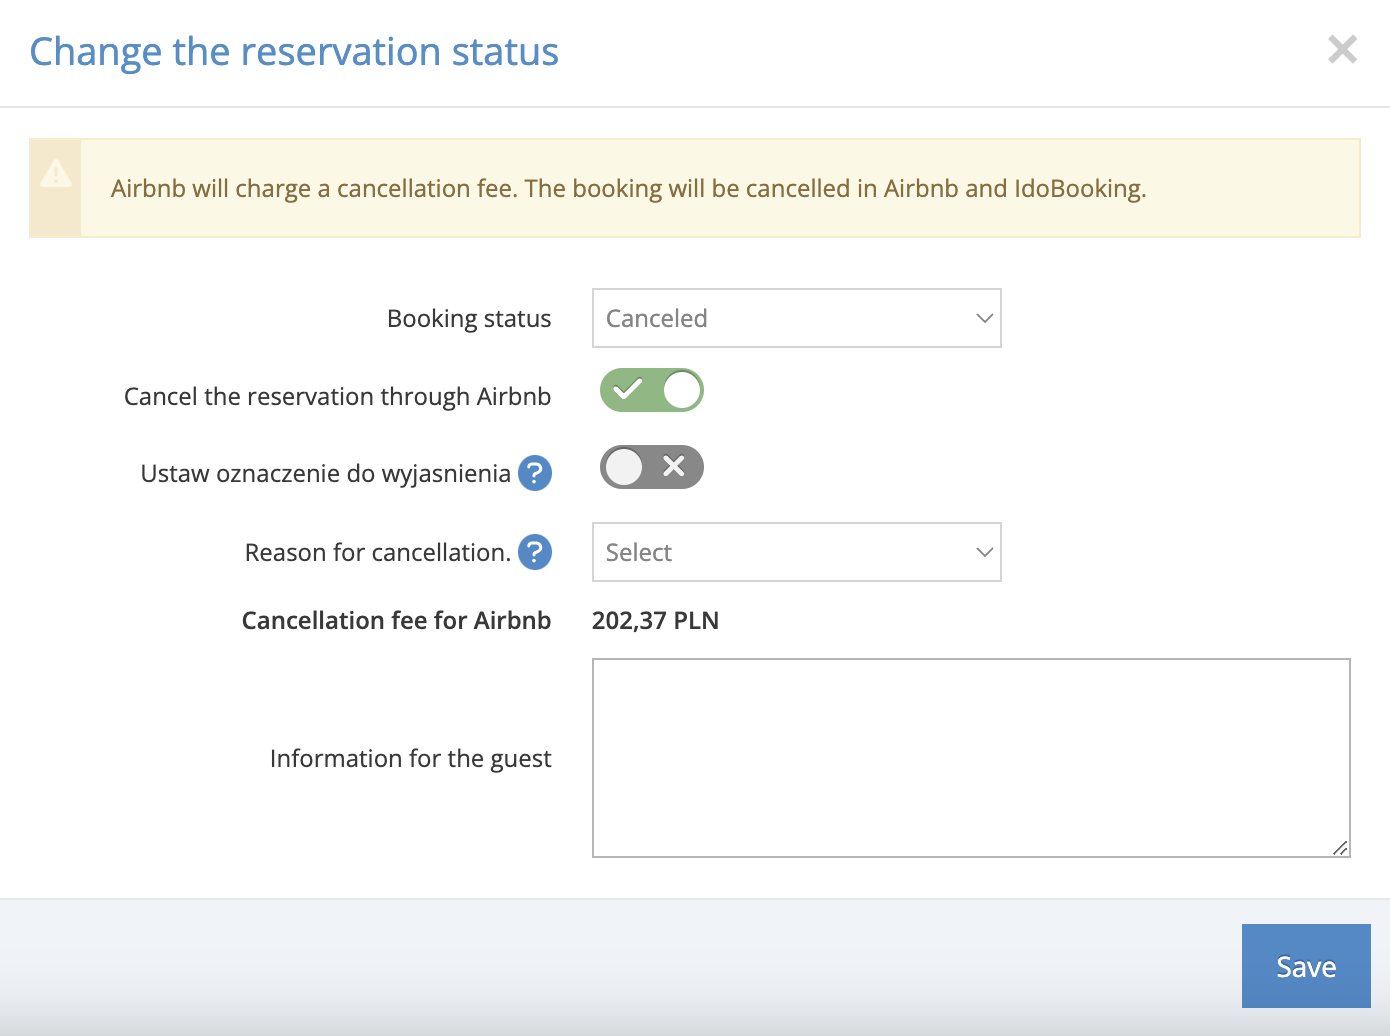This screenshot has width=1390, height=1036.
Task: Click inside the Information for the guest textarea
Action: (970, 757)
